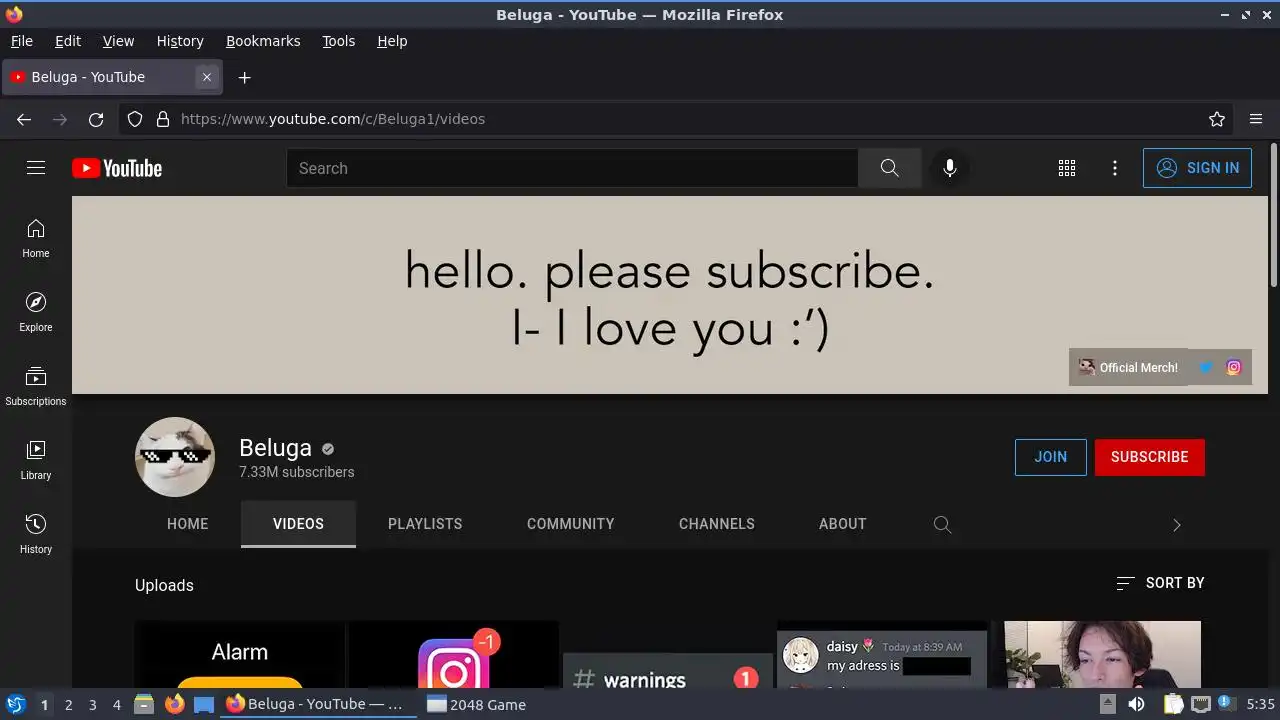
Task: Click the SIGN IN button
Action: point(1197,168)
